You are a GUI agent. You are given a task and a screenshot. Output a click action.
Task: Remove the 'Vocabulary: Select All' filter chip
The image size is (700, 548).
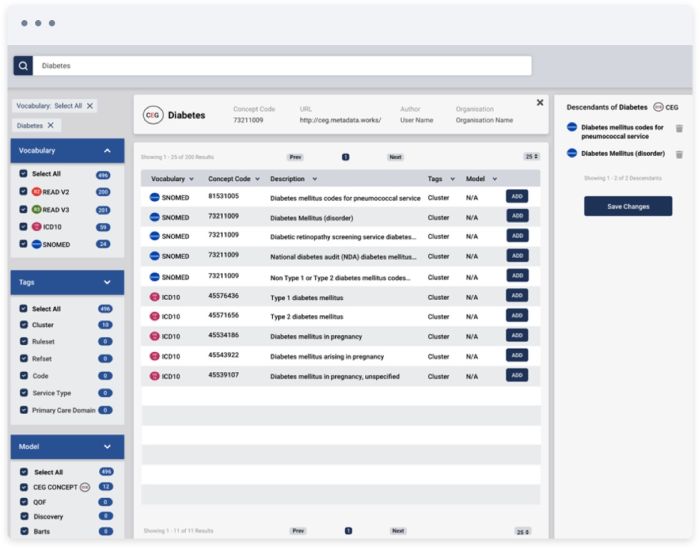tap(90, 106)
